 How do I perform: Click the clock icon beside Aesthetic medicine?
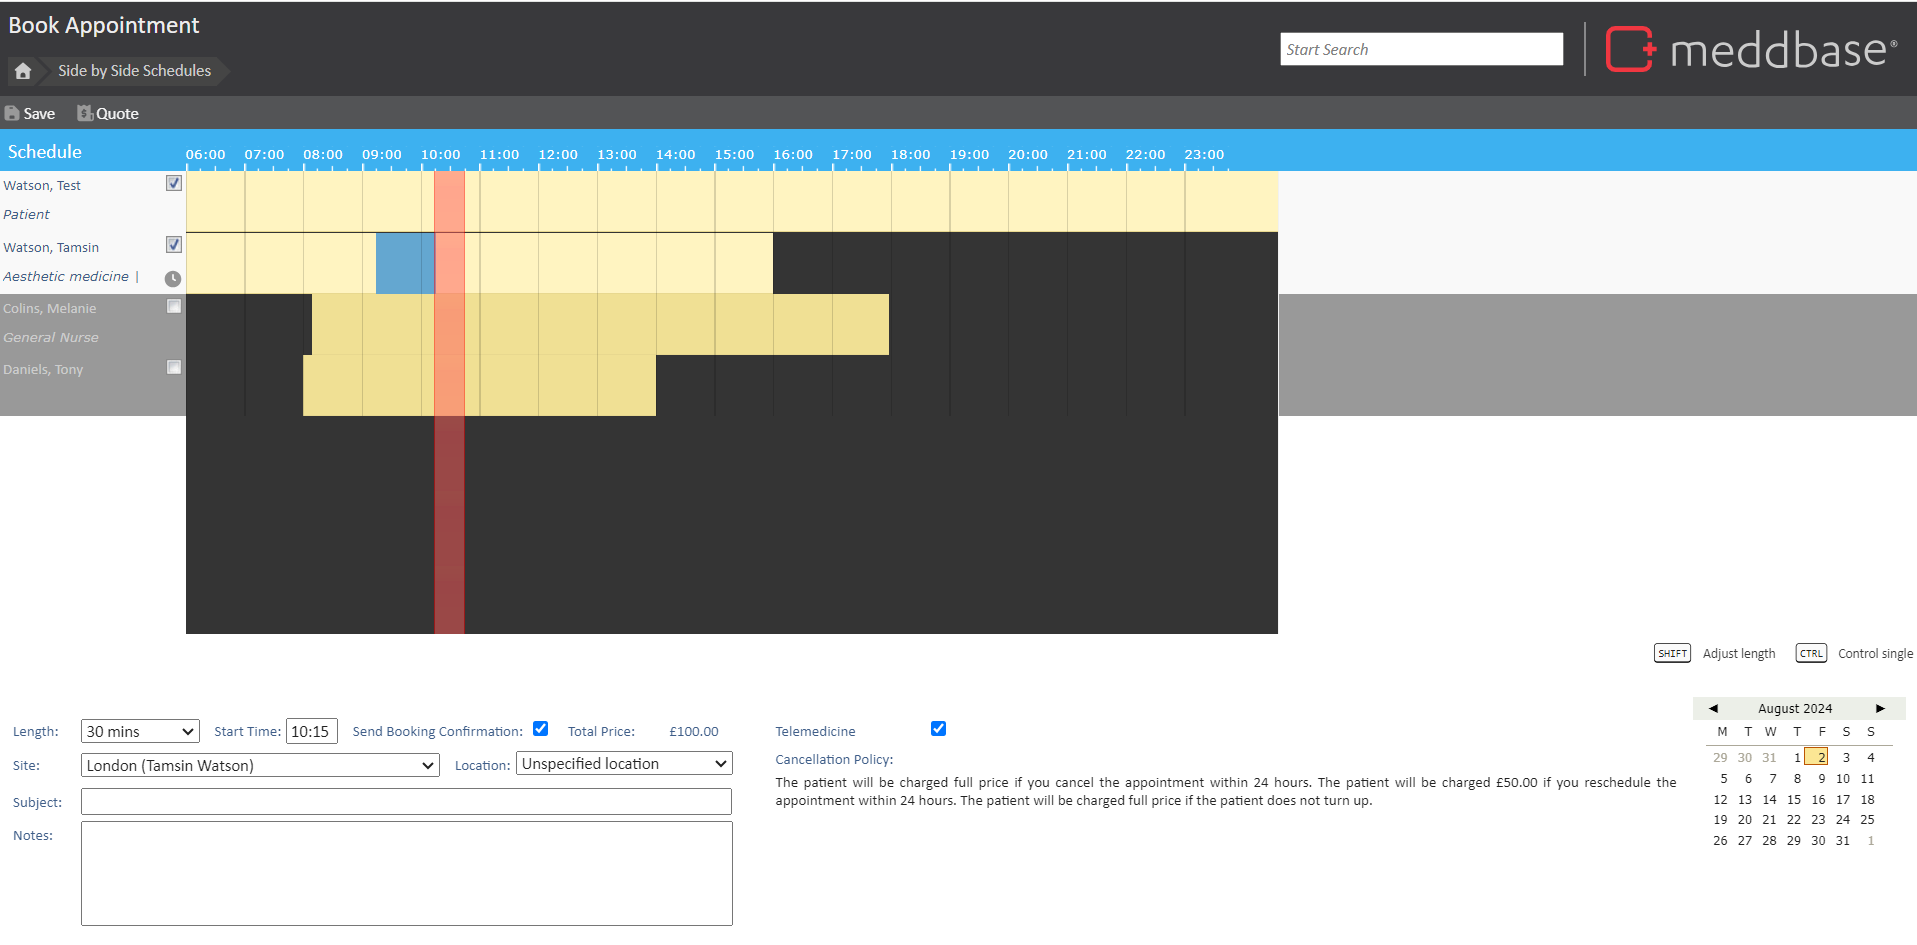click(173, 279)
